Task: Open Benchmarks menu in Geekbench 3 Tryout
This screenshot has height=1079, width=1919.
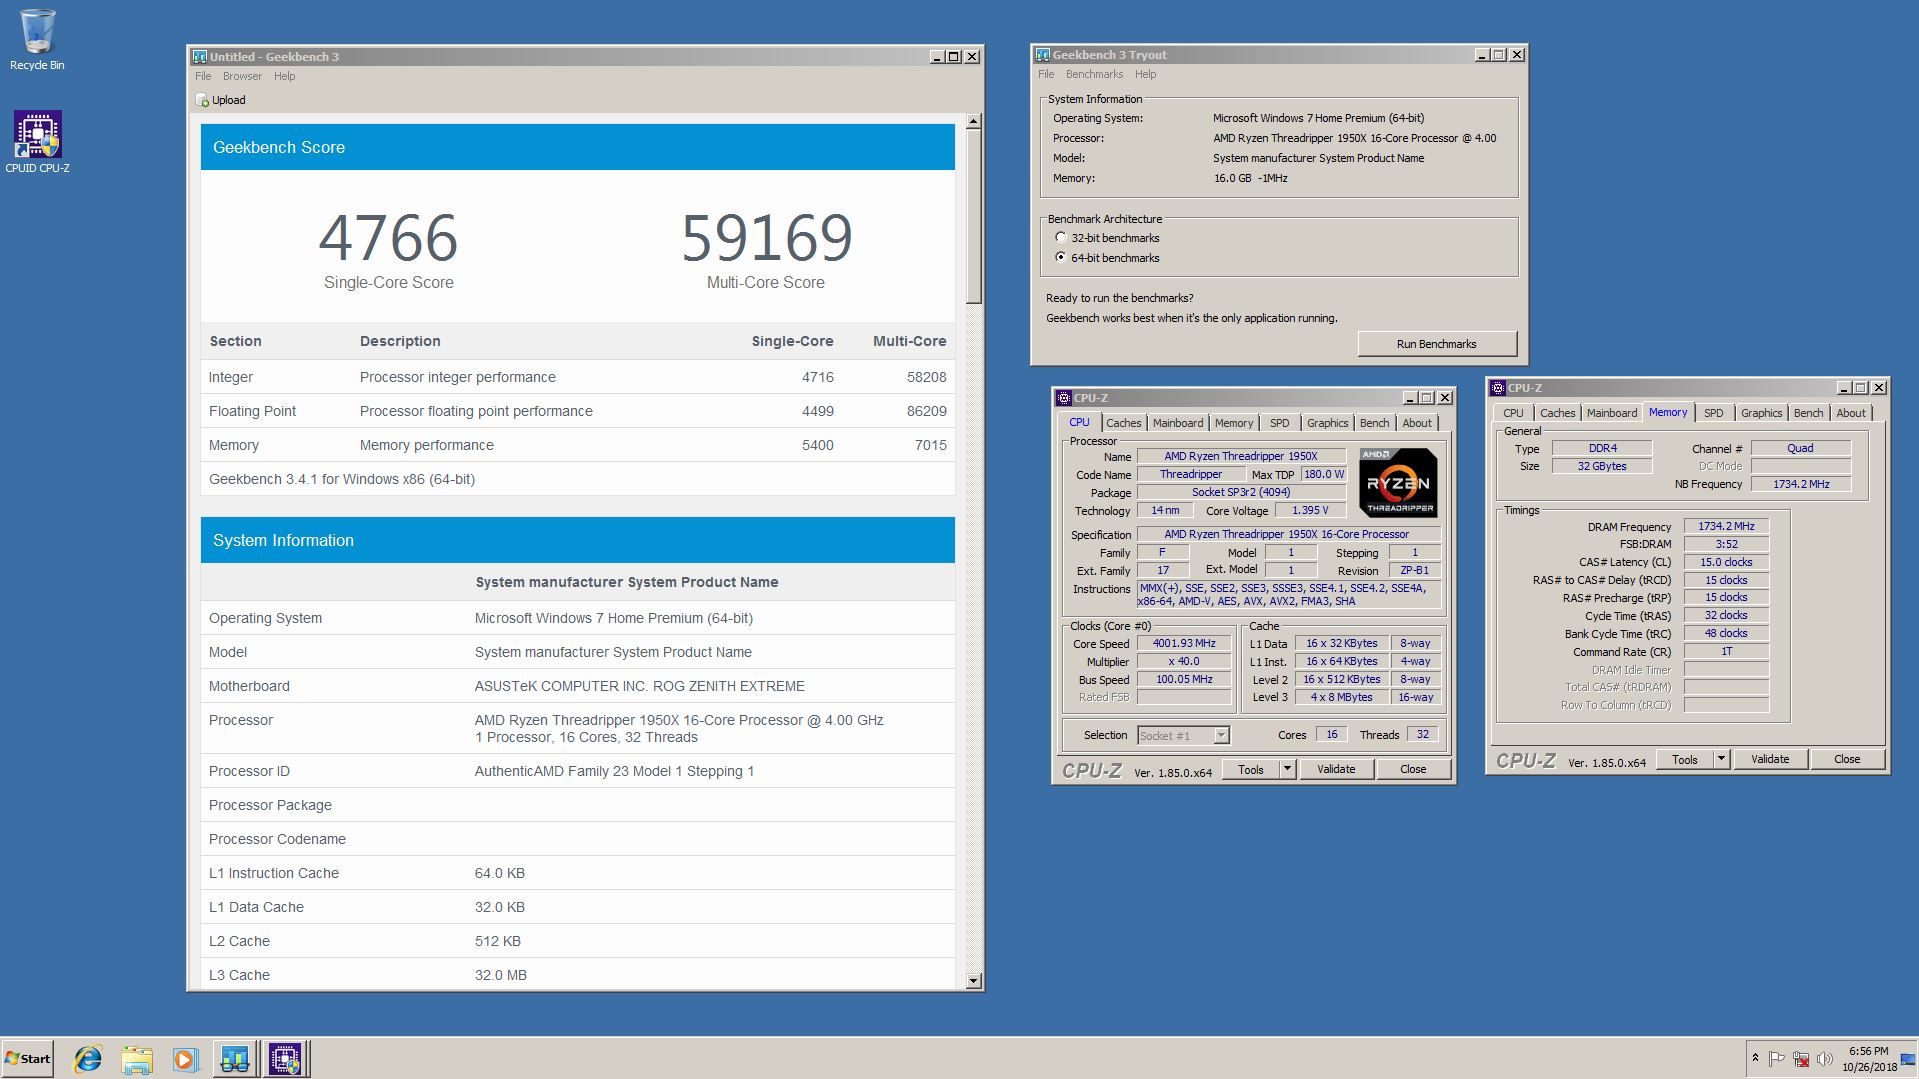Action: click(x=1094, y=74)
